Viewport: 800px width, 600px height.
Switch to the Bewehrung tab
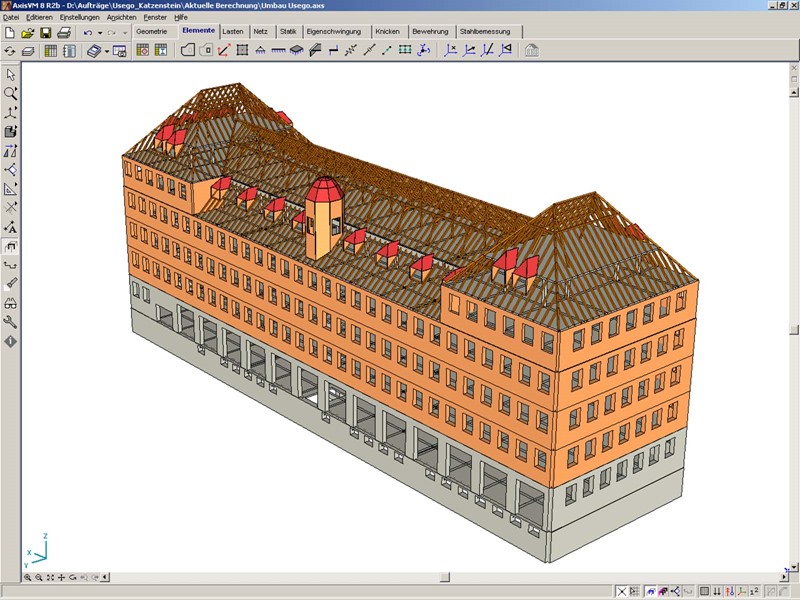(430, 32)
